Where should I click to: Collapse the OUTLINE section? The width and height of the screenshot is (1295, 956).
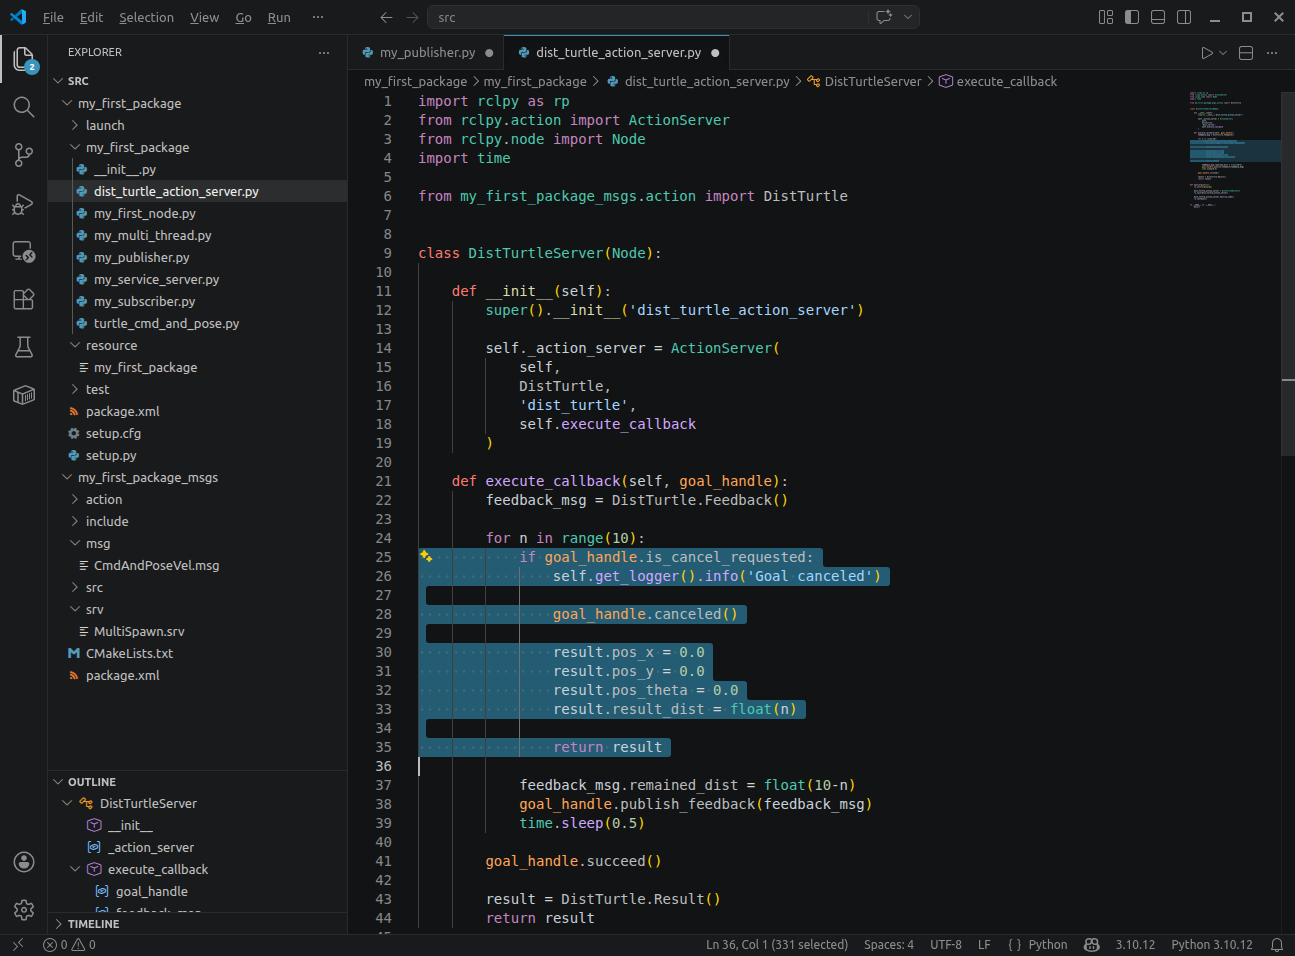tap(197, 782)
